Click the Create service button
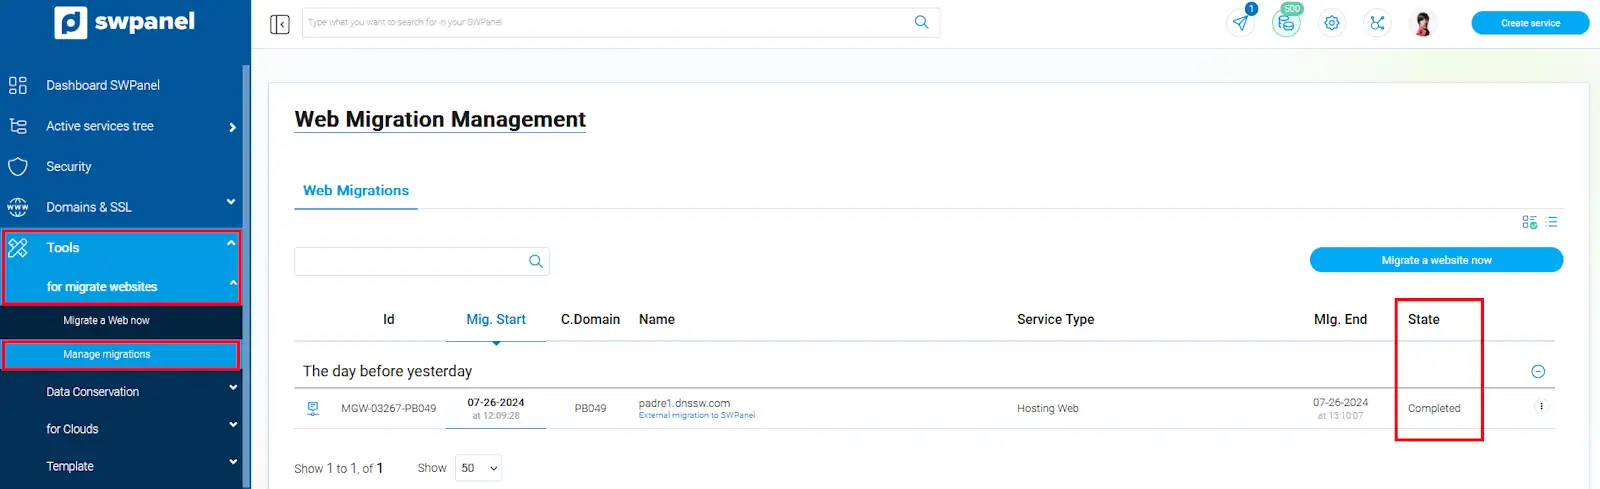 click(1529, 23)
